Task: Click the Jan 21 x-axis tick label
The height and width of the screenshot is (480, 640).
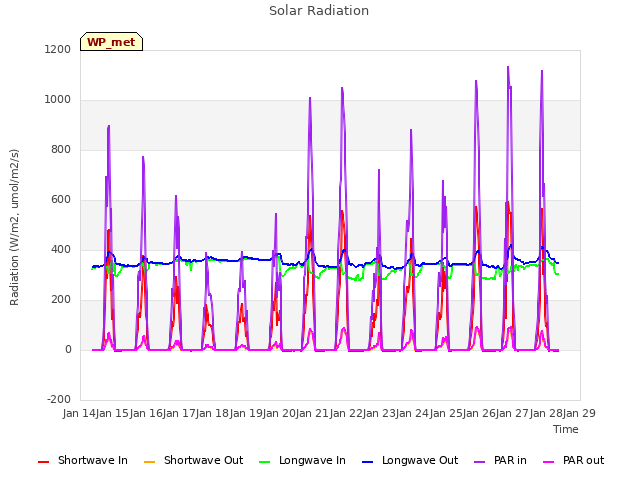Action: click(x=312, y=413)
